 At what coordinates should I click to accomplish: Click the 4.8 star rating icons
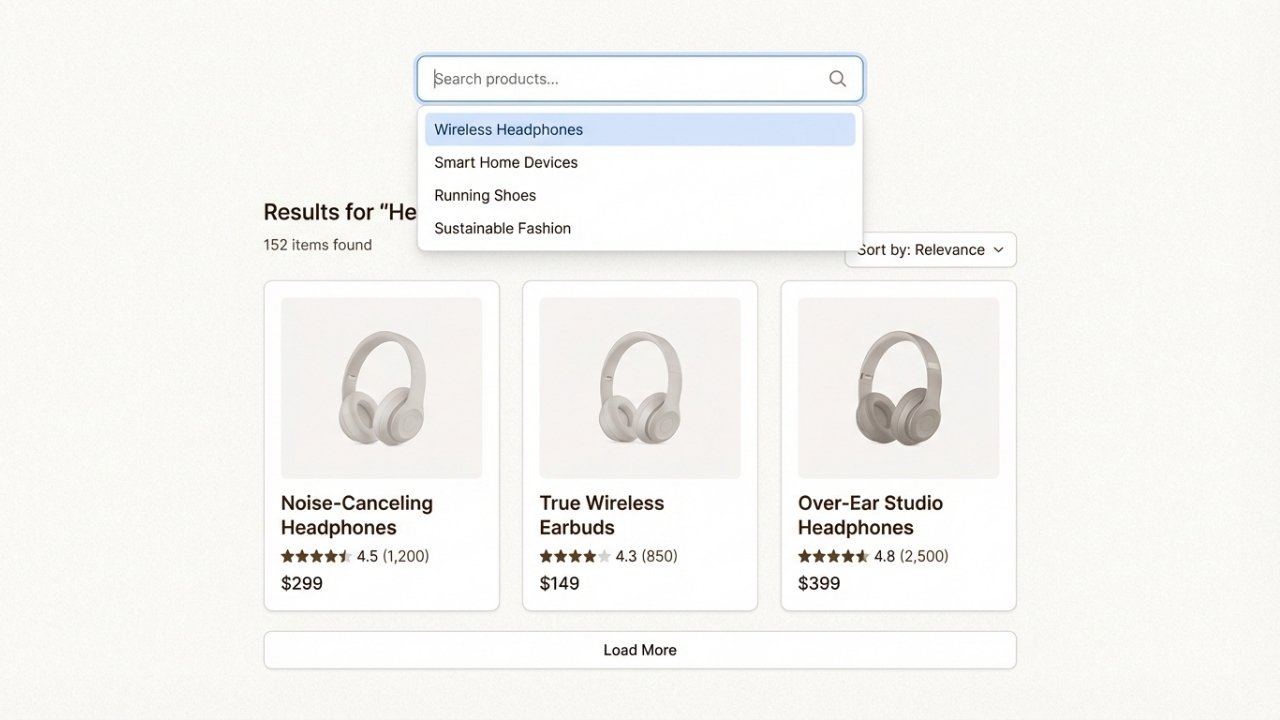pyautogui.click(x=833, y=556)
